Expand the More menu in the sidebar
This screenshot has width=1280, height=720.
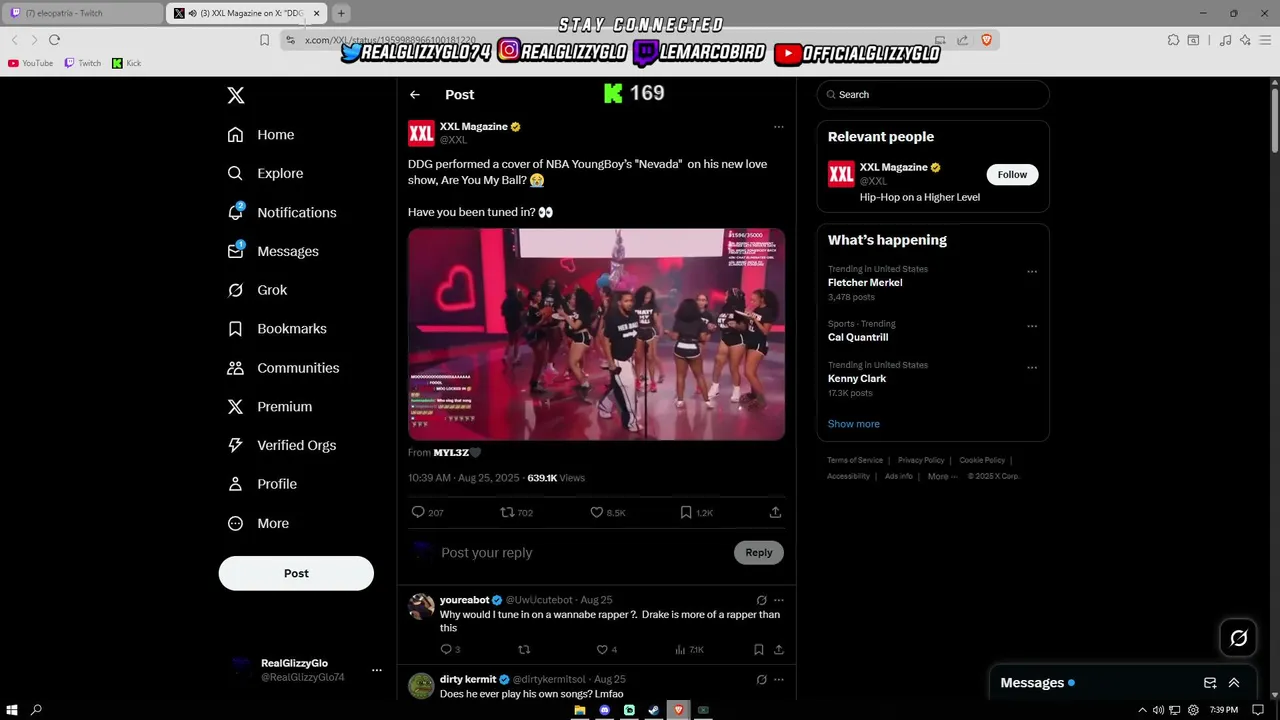click(258, 523)
